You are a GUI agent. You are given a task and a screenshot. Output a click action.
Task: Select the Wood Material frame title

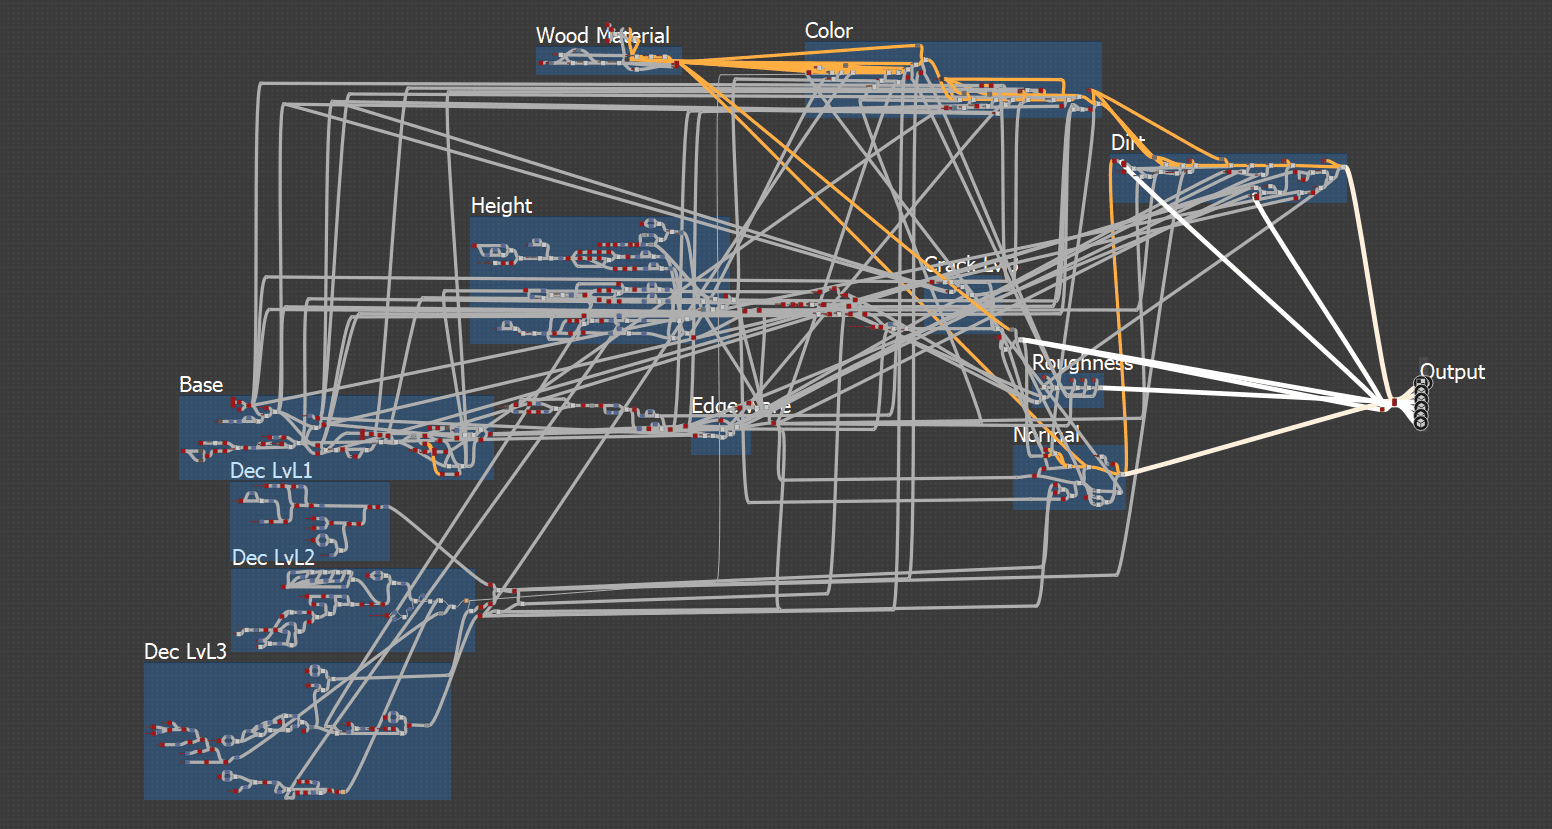(x=602, y=36)
